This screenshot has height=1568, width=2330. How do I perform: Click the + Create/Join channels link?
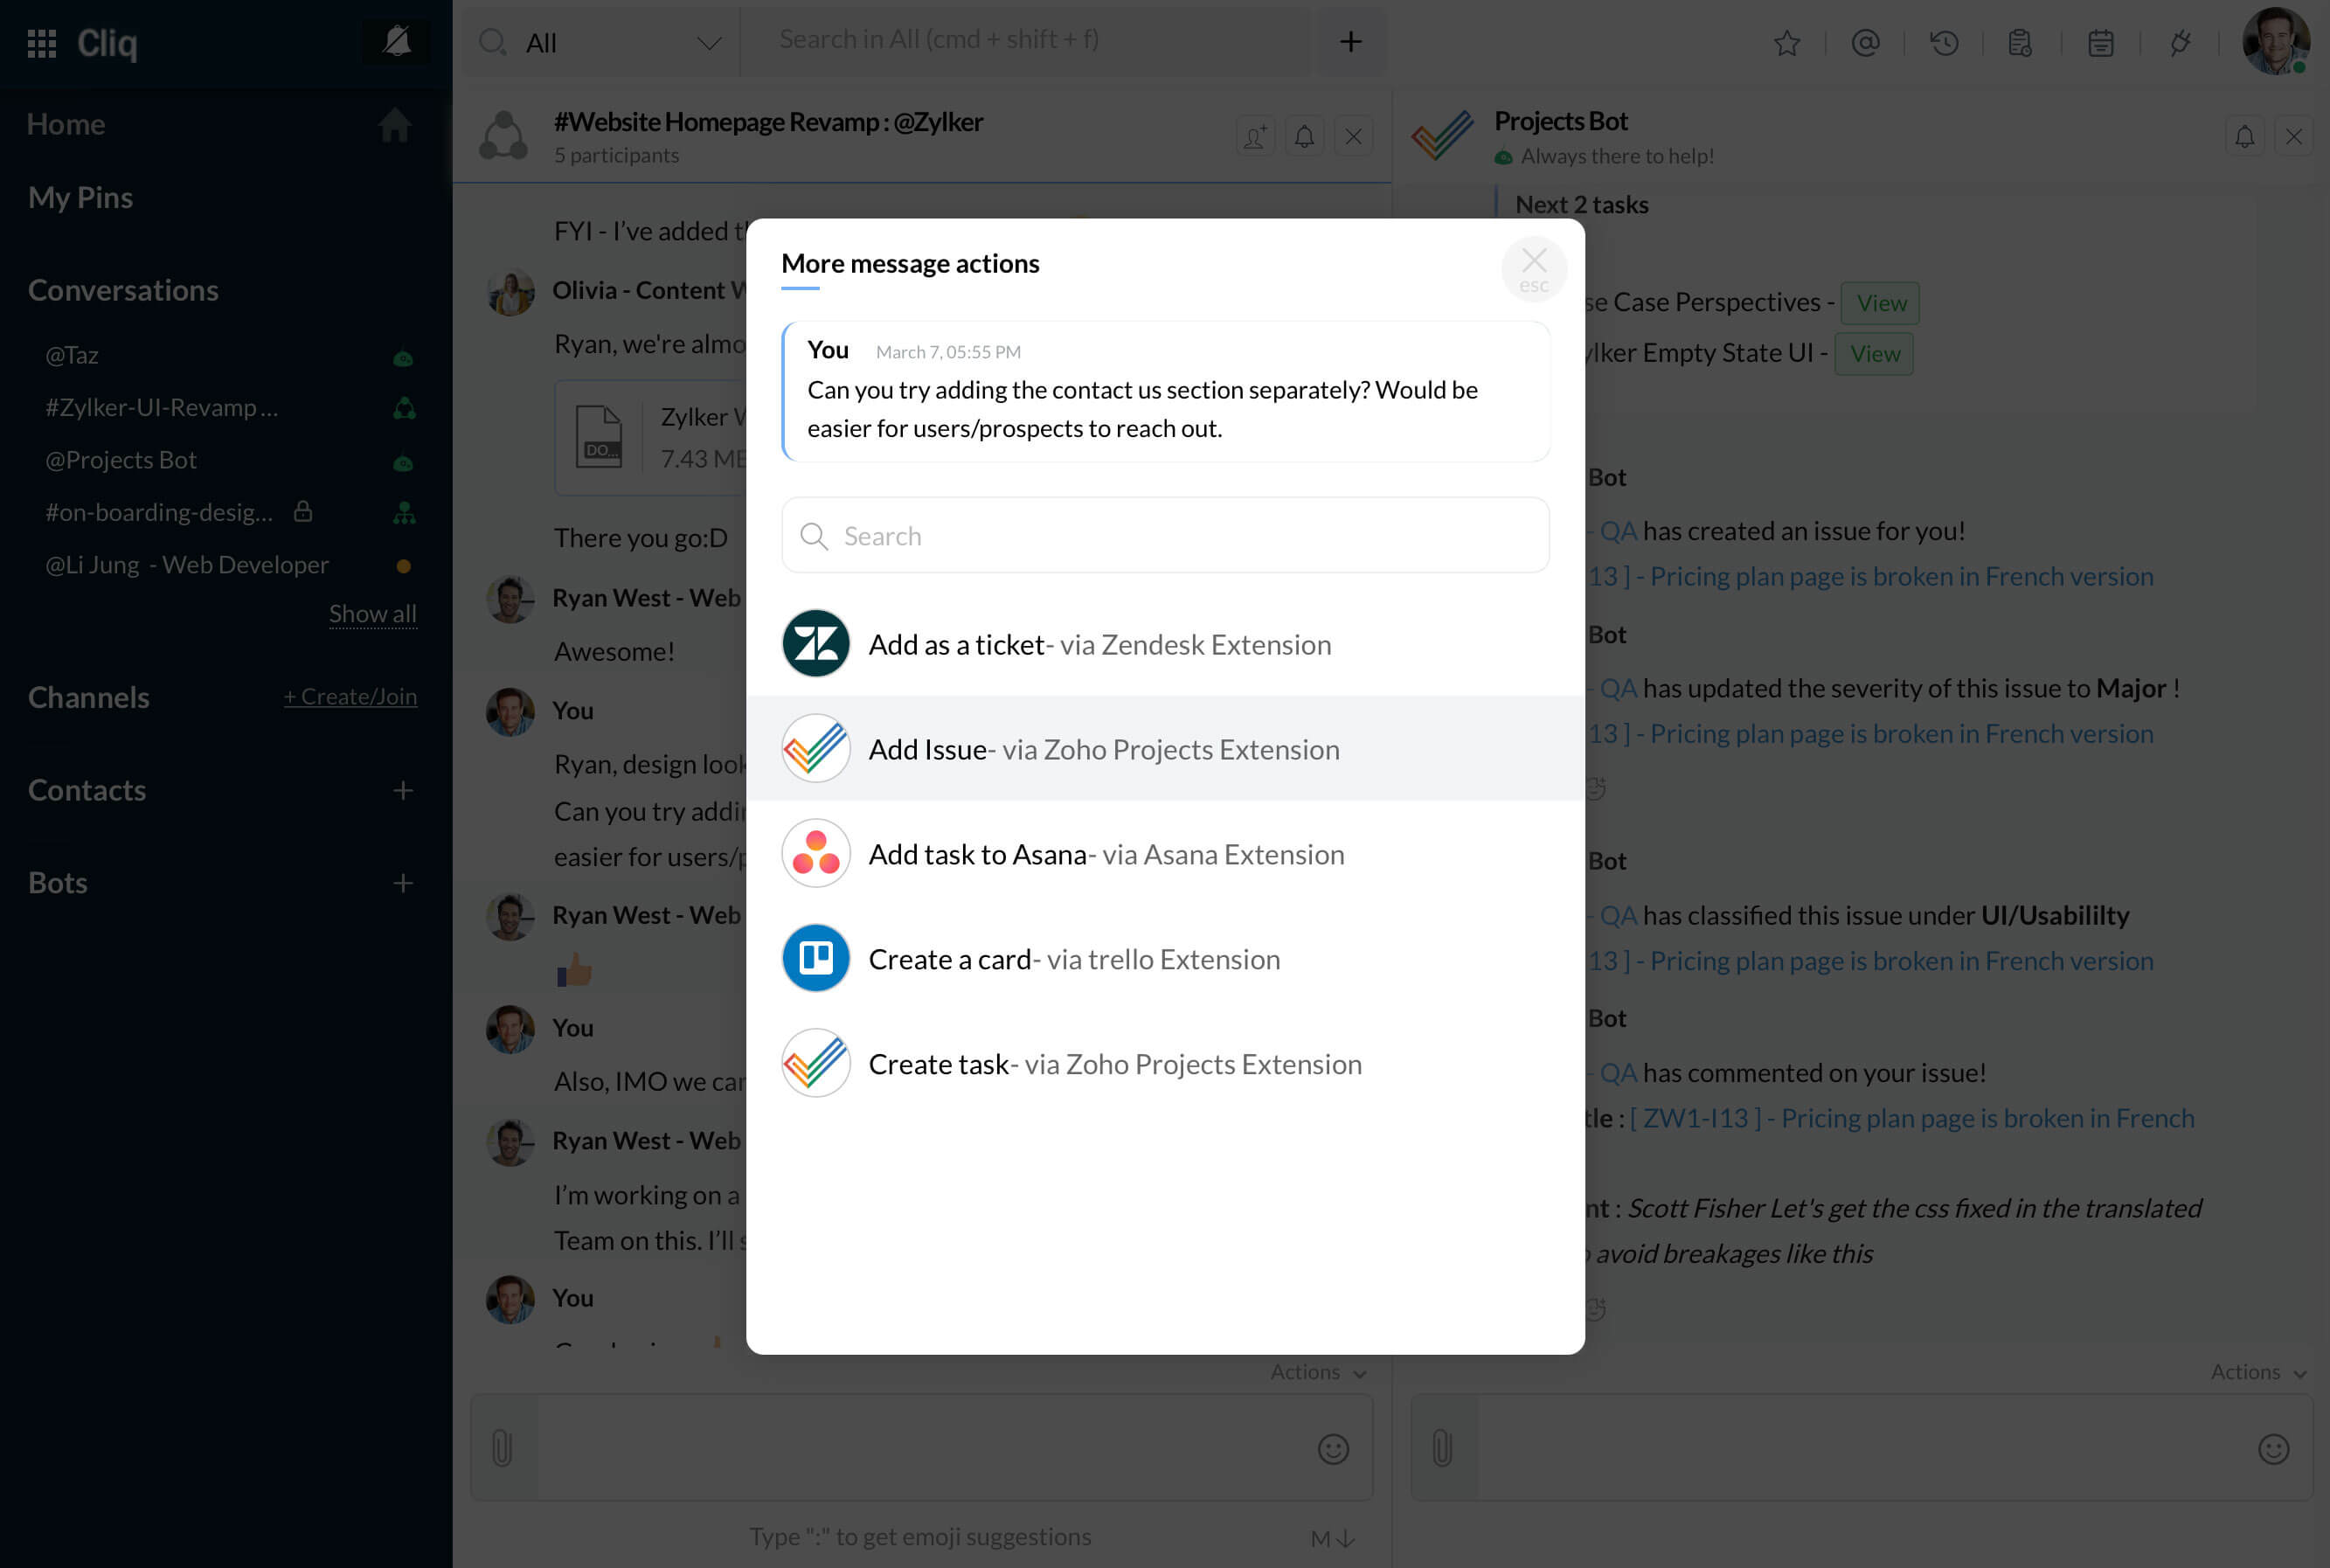350,697
